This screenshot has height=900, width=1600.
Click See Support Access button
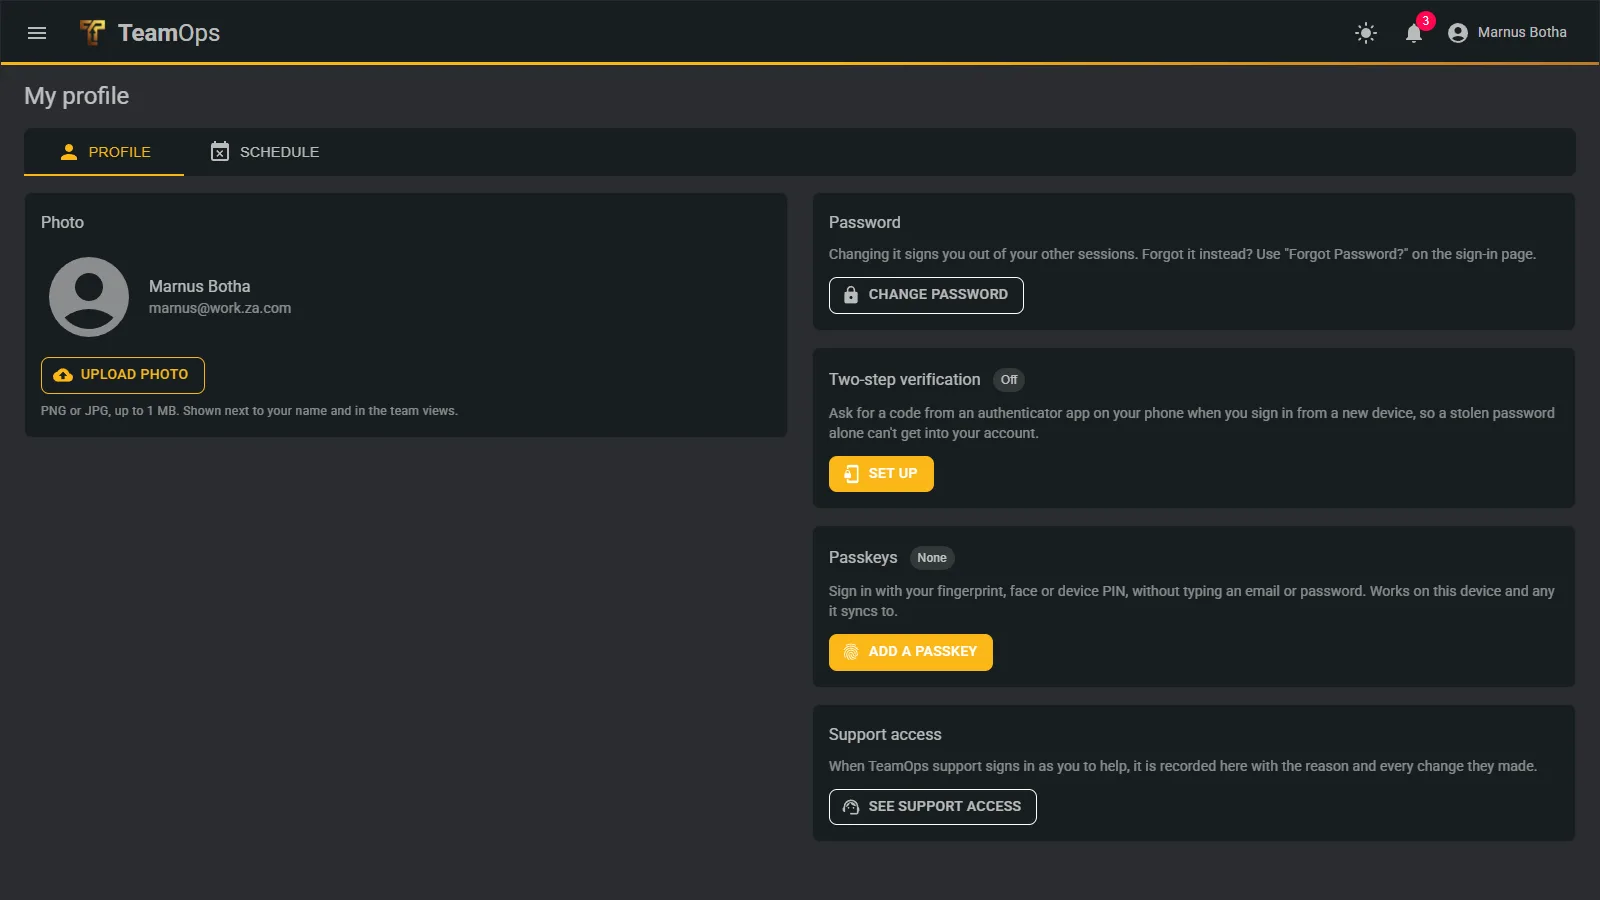pos(933,807)
